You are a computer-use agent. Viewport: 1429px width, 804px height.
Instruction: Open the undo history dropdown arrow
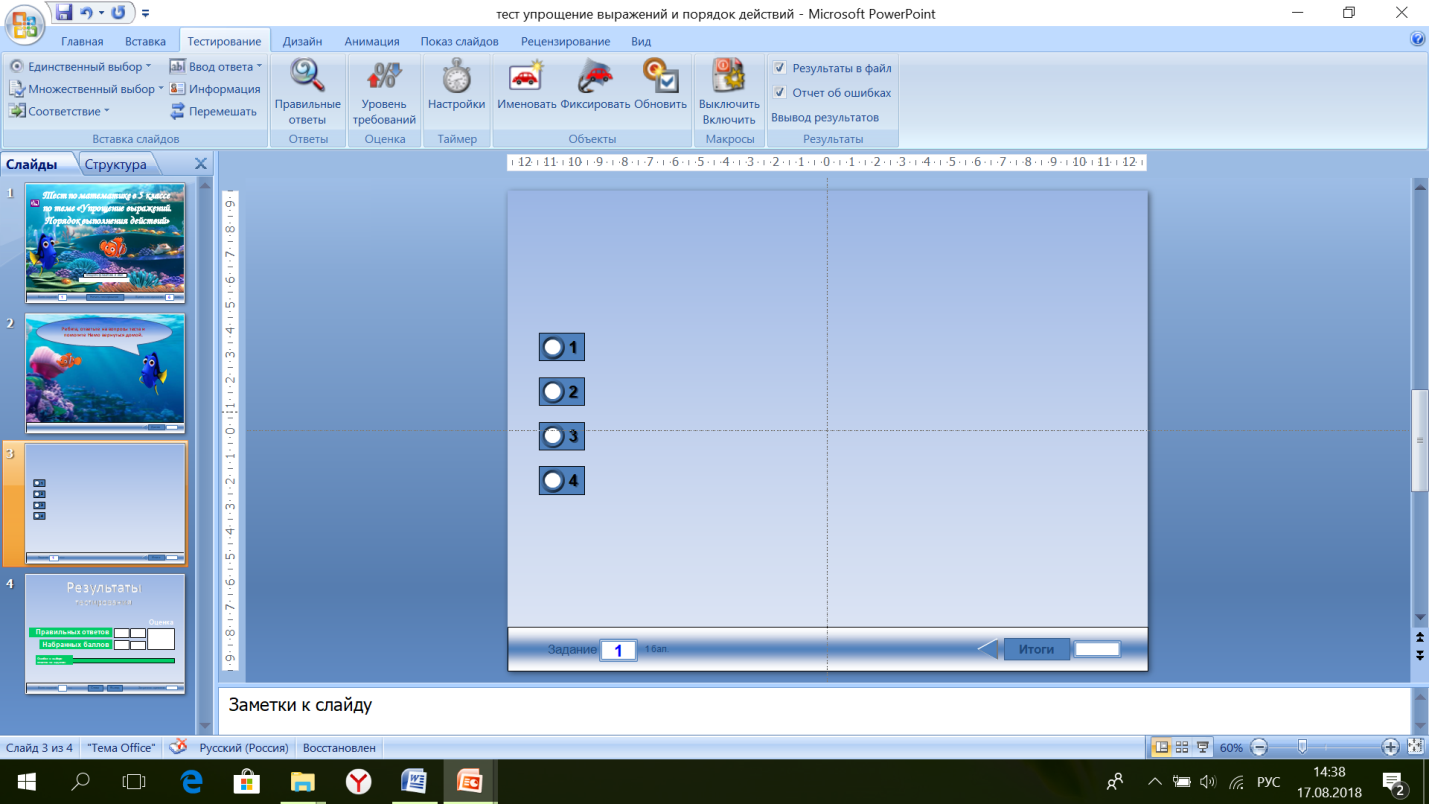coord(100,13)
